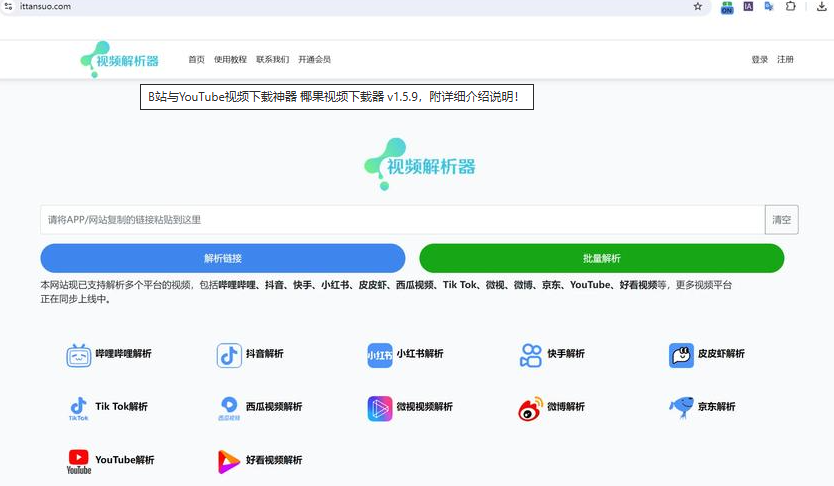Open browser downloads arrow icon
This screenshot has height=486, width=834.
[822, 6]
